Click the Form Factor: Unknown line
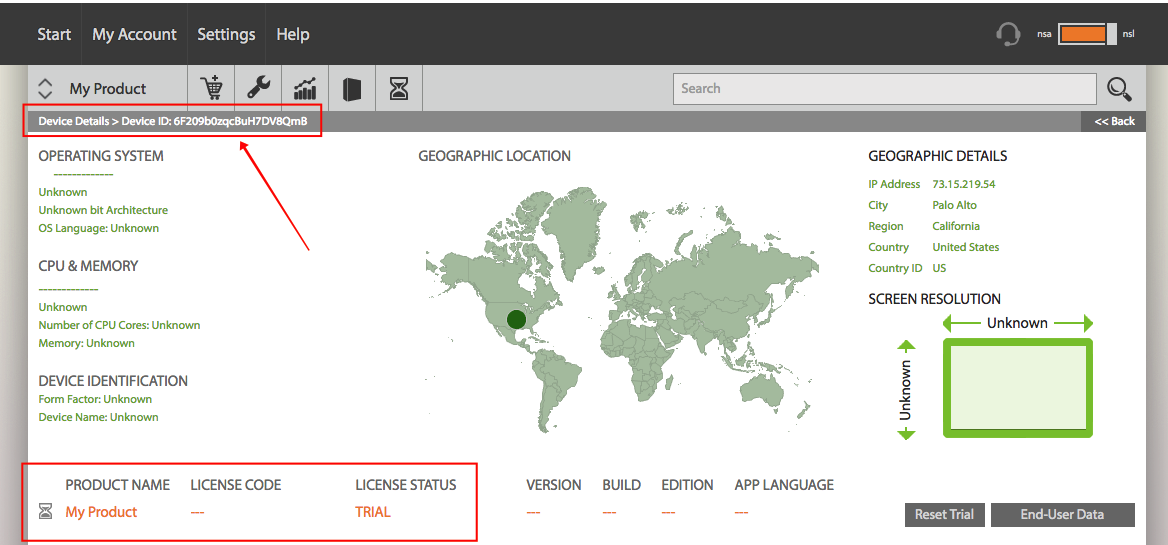1168x545 pixels. (95, 399)
